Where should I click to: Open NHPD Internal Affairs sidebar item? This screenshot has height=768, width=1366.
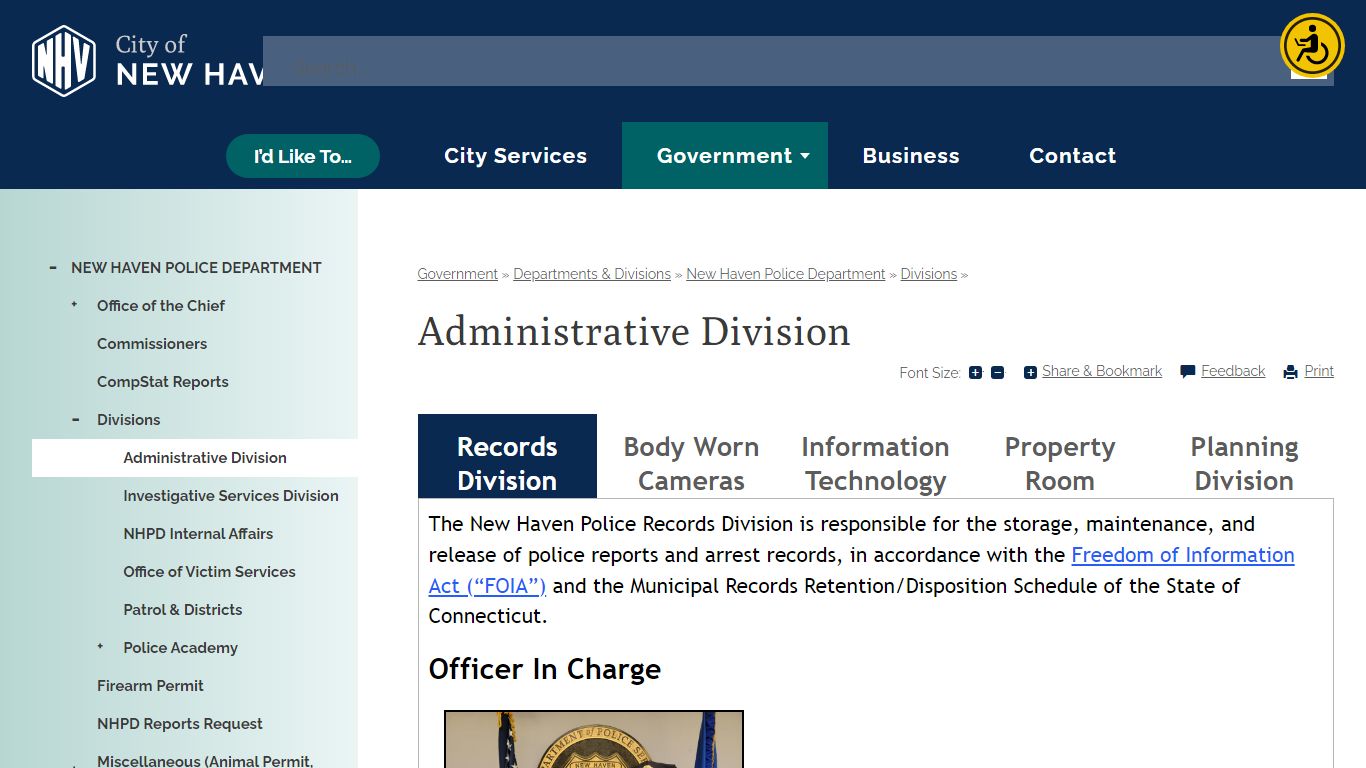(x=198, y=534)
